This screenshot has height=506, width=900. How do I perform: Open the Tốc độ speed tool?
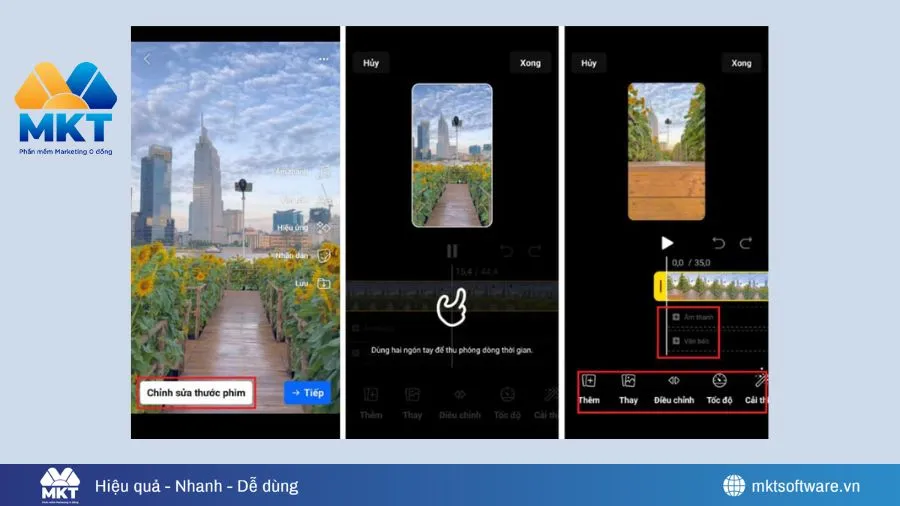pos(719,389)
